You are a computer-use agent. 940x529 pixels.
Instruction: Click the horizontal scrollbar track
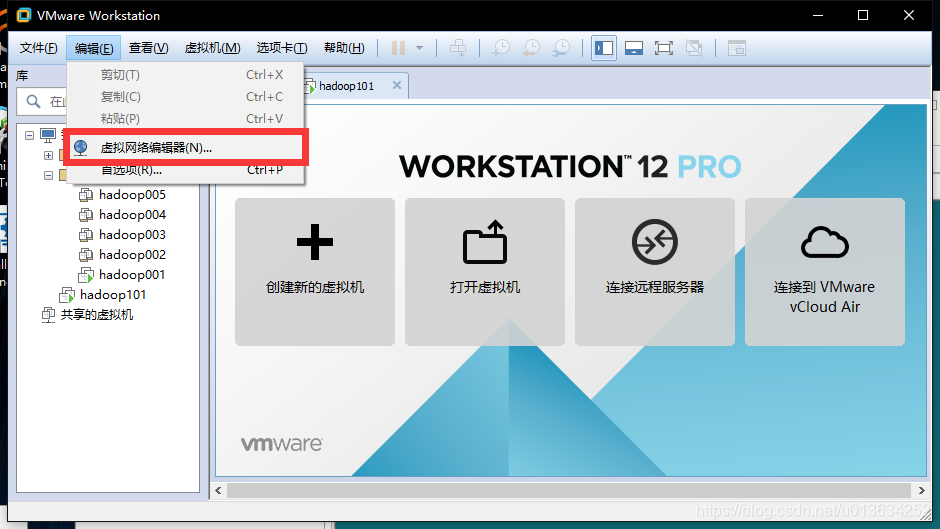click(570, 491)
